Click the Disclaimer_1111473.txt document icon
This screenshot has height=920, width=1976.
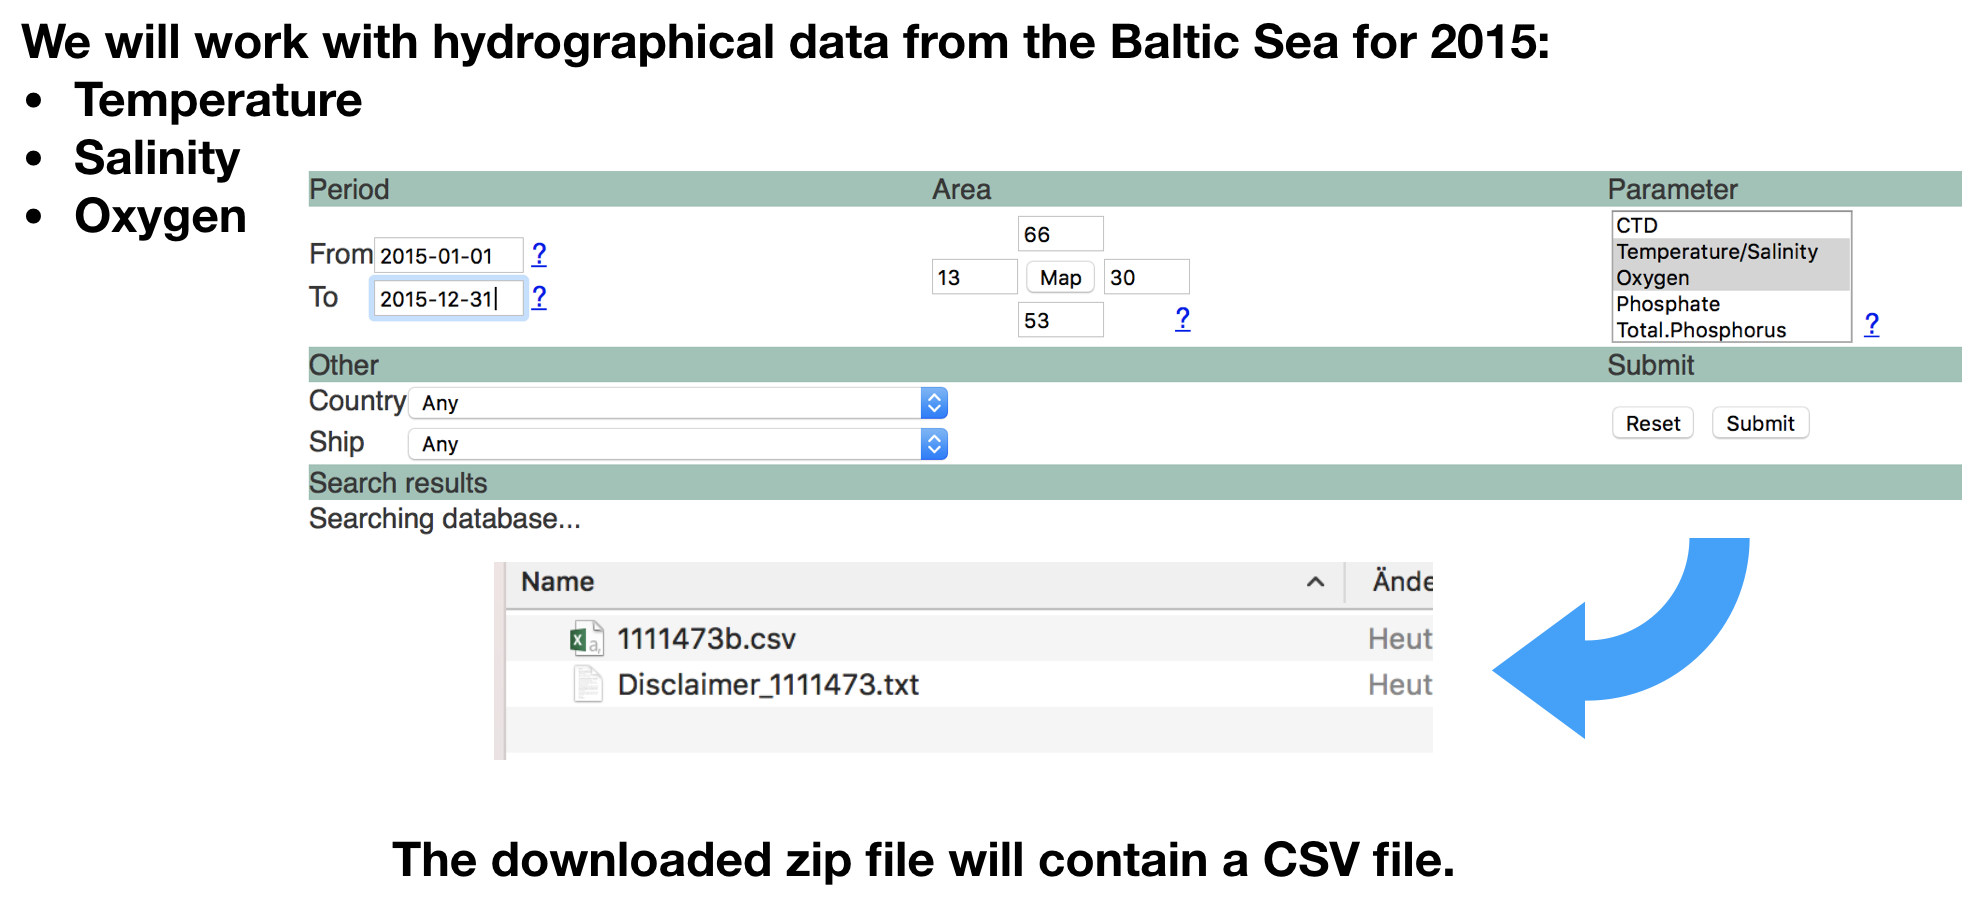click(587, 685)
